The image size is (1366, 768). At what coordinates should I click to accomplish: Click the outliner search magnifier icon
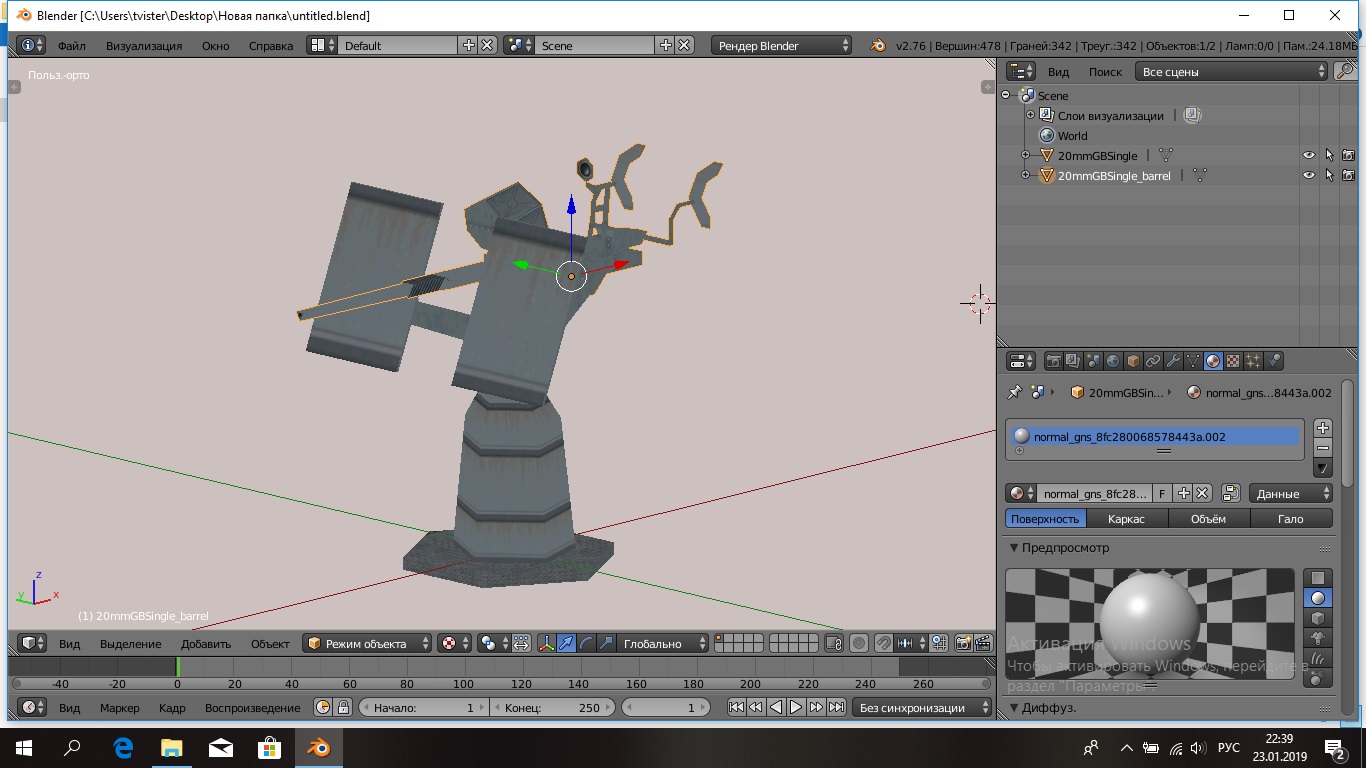[x=1345, y=72]
